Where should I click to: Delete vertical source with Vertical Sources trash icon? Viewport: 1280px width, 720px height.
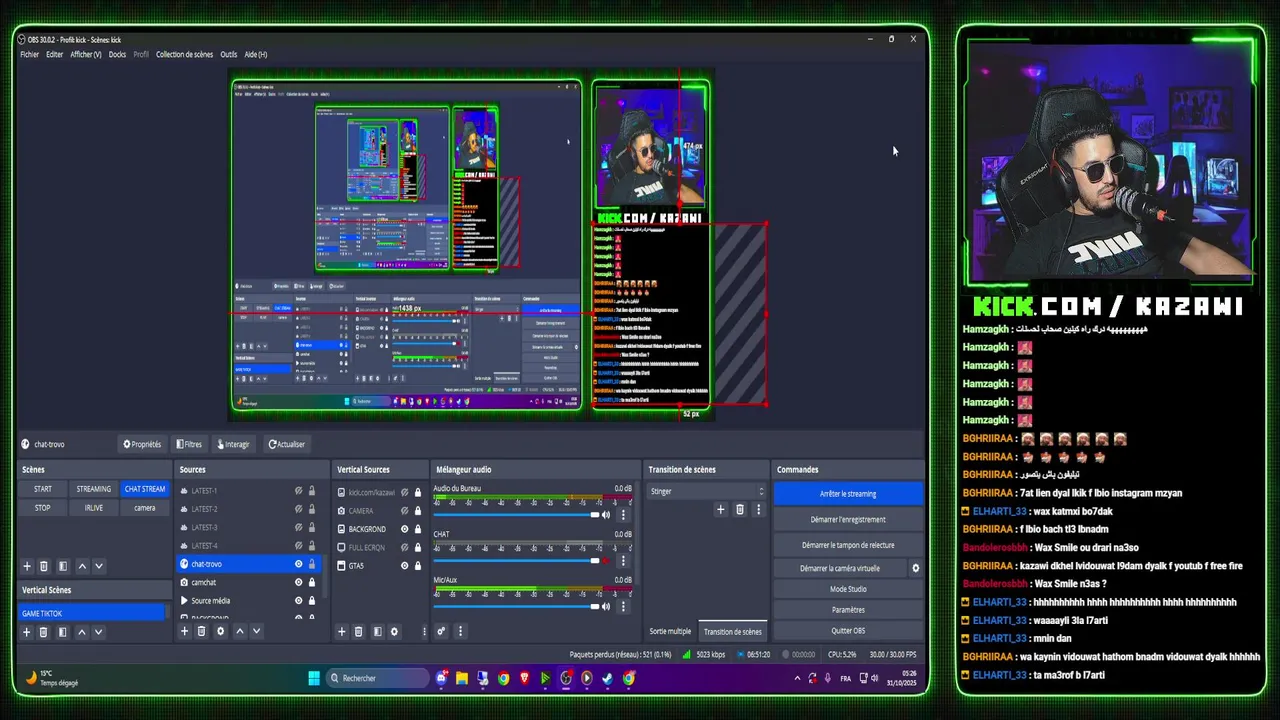tap(358, 631)
